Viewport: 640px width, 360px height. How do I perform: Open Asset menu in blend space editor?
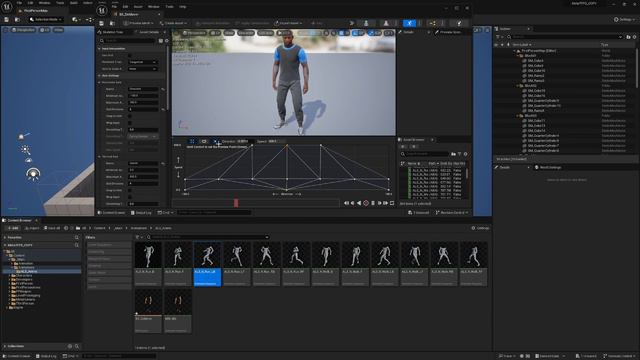[138, 7]
